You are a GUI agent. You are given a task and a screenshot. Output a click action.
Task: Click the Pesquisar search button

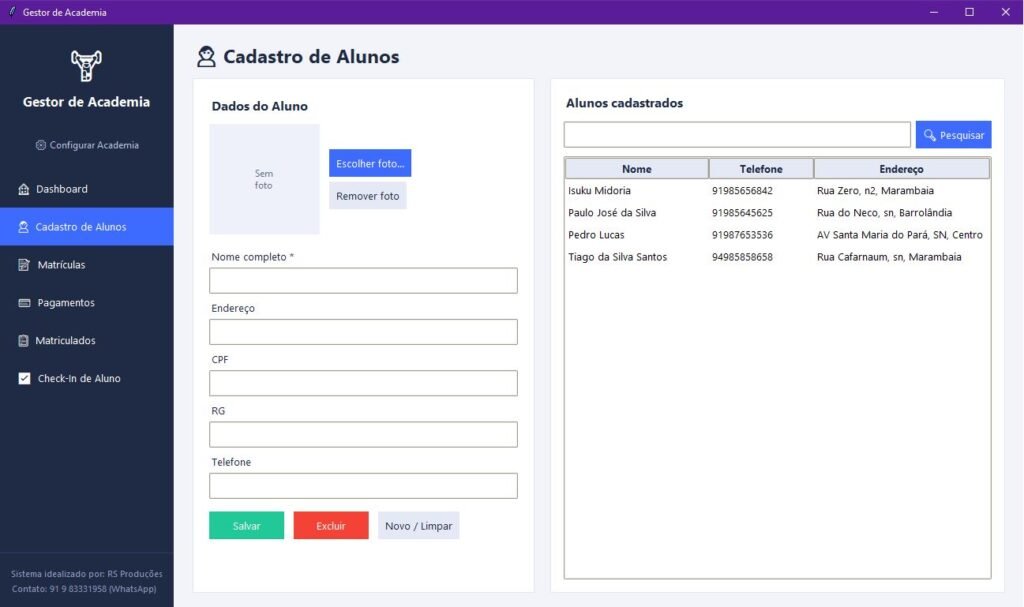(x=953, y=135)
